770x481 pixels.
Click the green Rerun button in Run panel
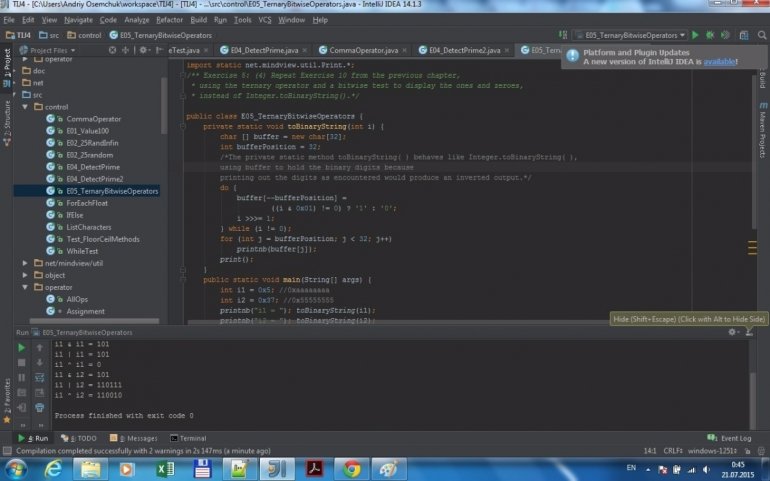coord(21,347)
